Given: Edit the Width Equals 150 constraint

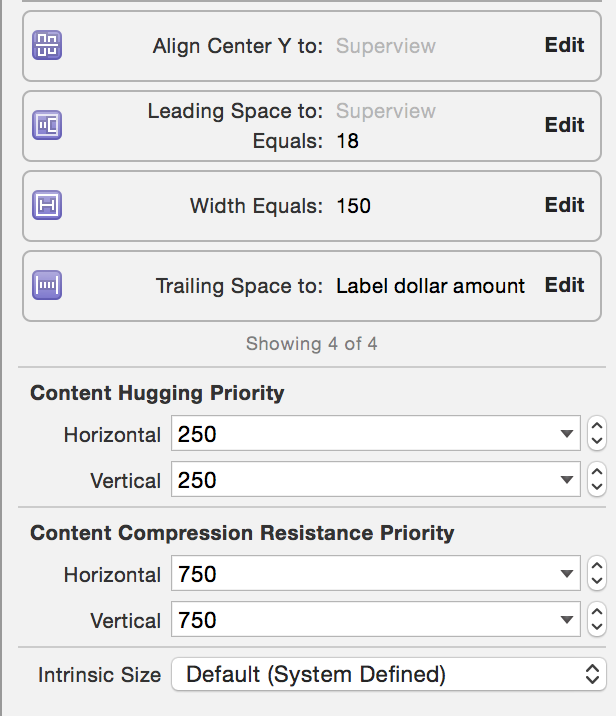Looking at the screenshot, I should (564, 205).
